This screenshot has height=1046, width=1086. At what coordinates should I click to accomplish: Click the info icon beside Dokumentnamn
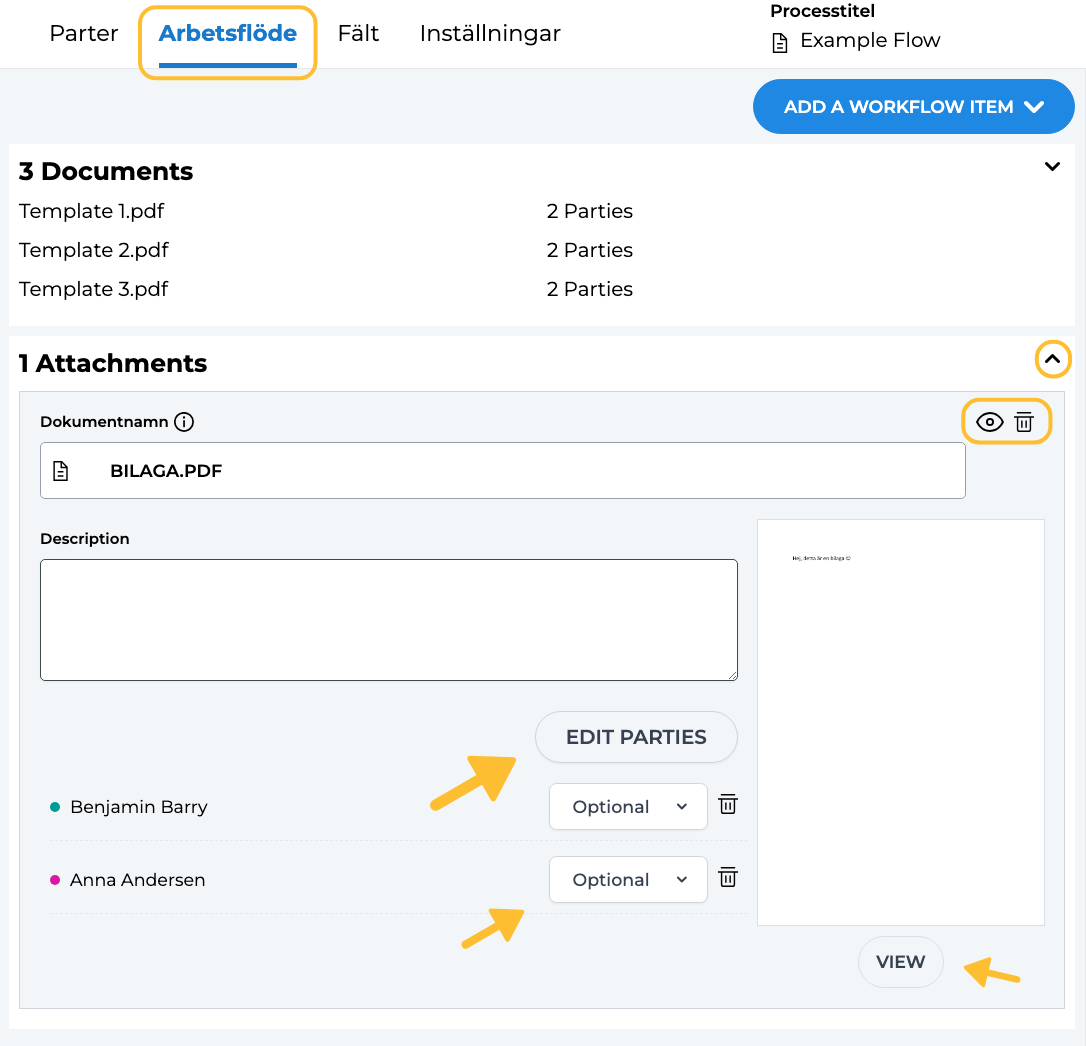184,422
